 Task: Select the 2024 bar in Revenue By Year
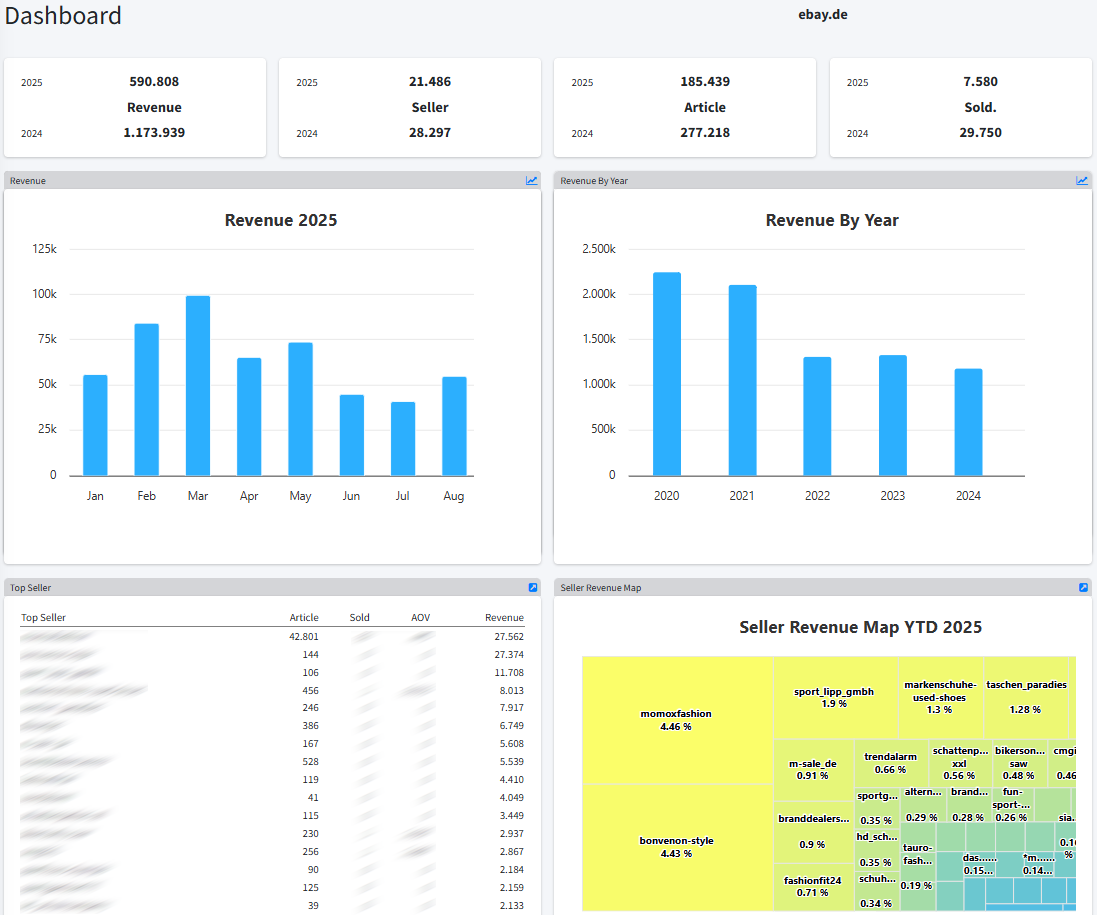pos(968,422)
